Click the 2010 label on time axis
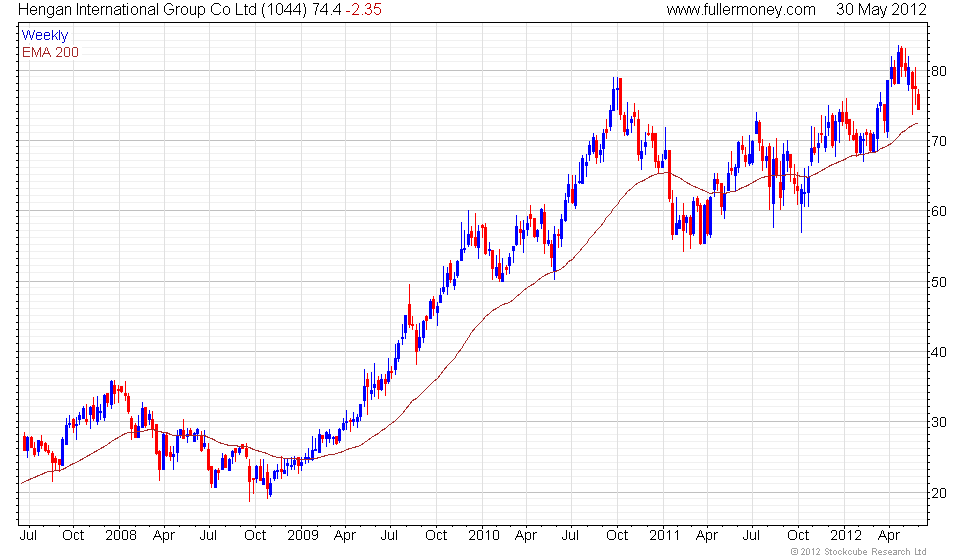 484,536
